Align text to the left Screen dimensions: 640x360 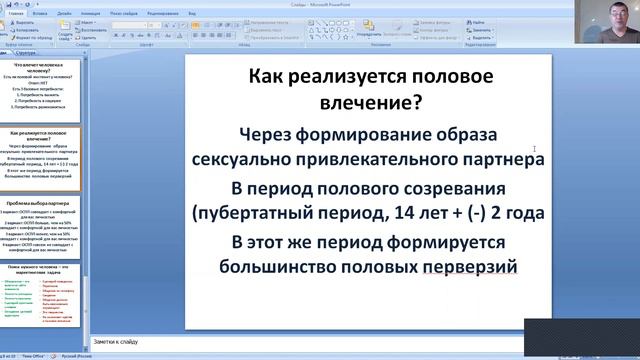[x=195, y=36]
